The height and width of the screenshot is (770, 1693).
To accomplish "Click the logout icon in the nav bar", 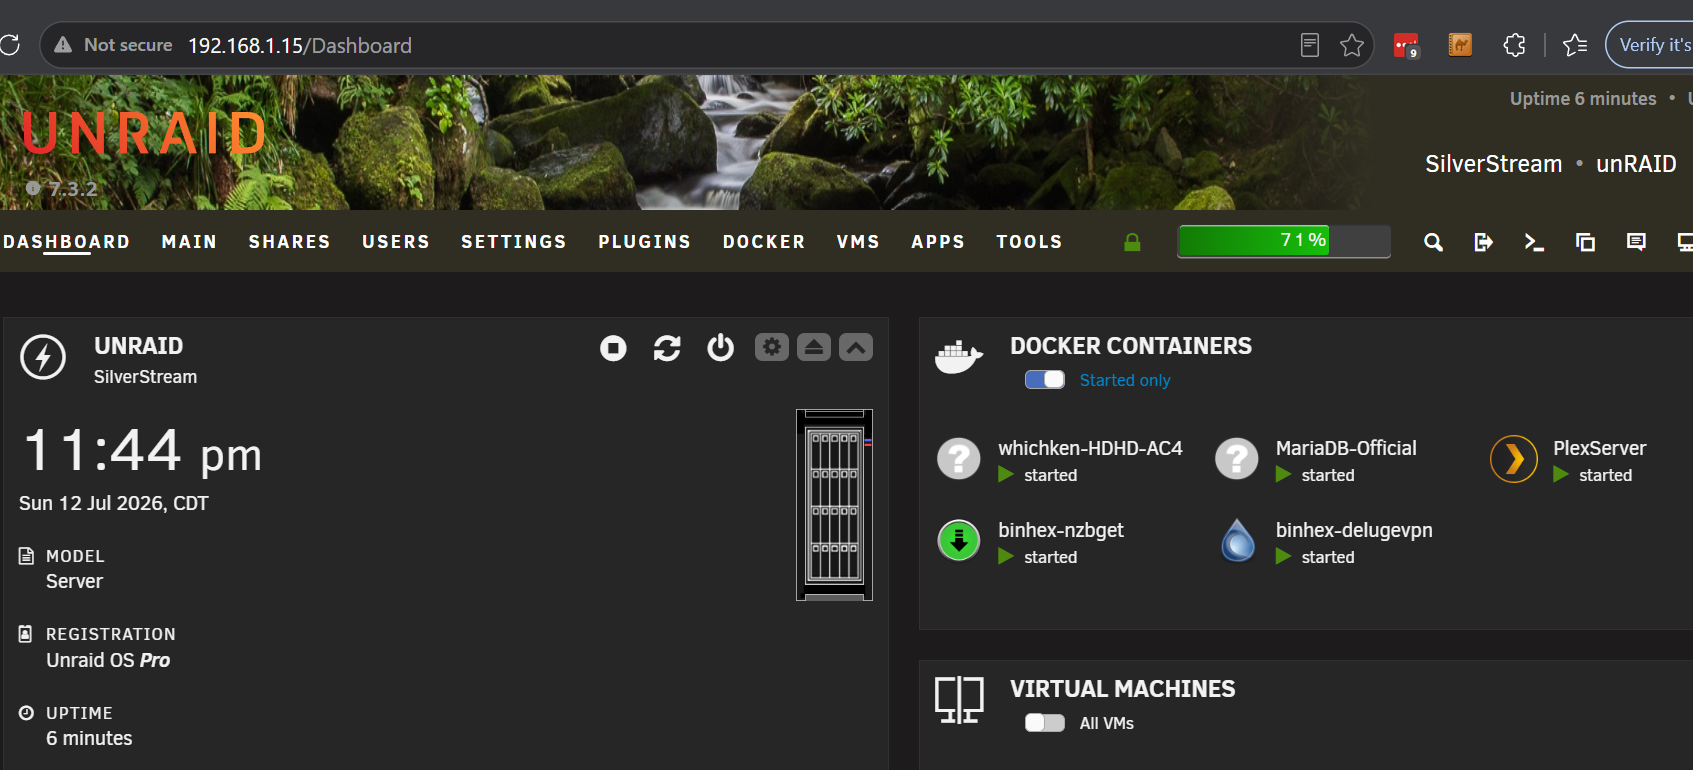I will coord(1483,242).
